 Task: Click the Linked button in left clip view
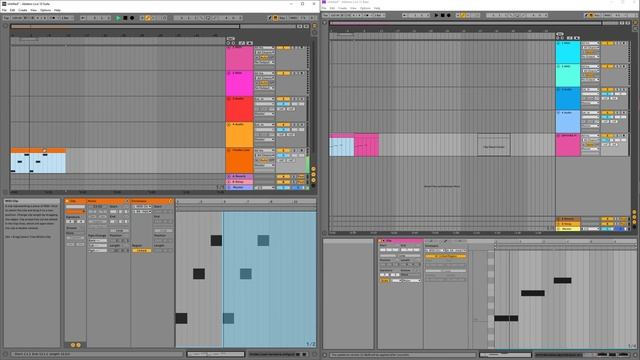(142, 251)
